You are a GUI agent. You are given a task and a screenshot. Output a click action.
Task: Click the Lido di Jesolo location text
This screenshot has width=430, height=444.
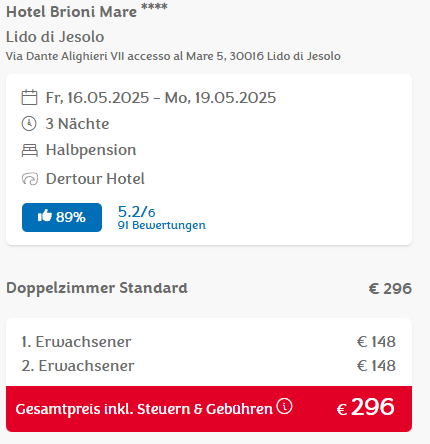[55, 37]
